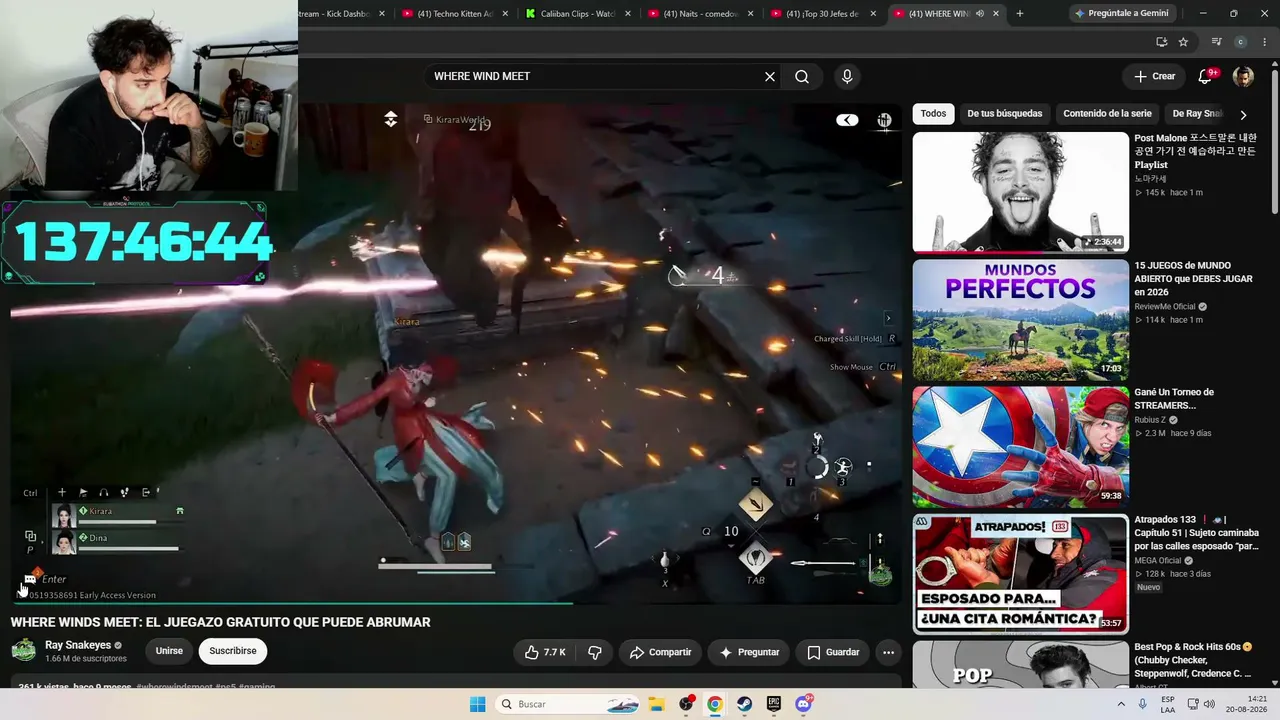Open the YouTube account avatar menu
The image size is (1280, 720).
(1243, 77)
